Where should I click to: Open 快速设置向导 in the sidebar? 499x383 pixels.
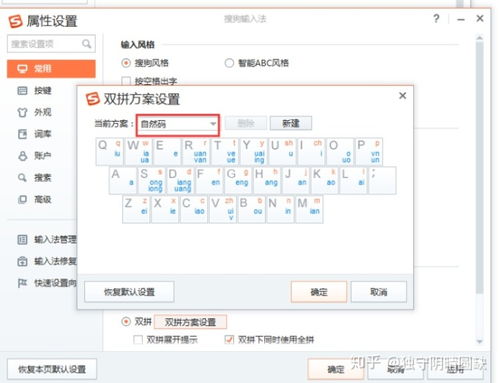(x=47, y=283)
